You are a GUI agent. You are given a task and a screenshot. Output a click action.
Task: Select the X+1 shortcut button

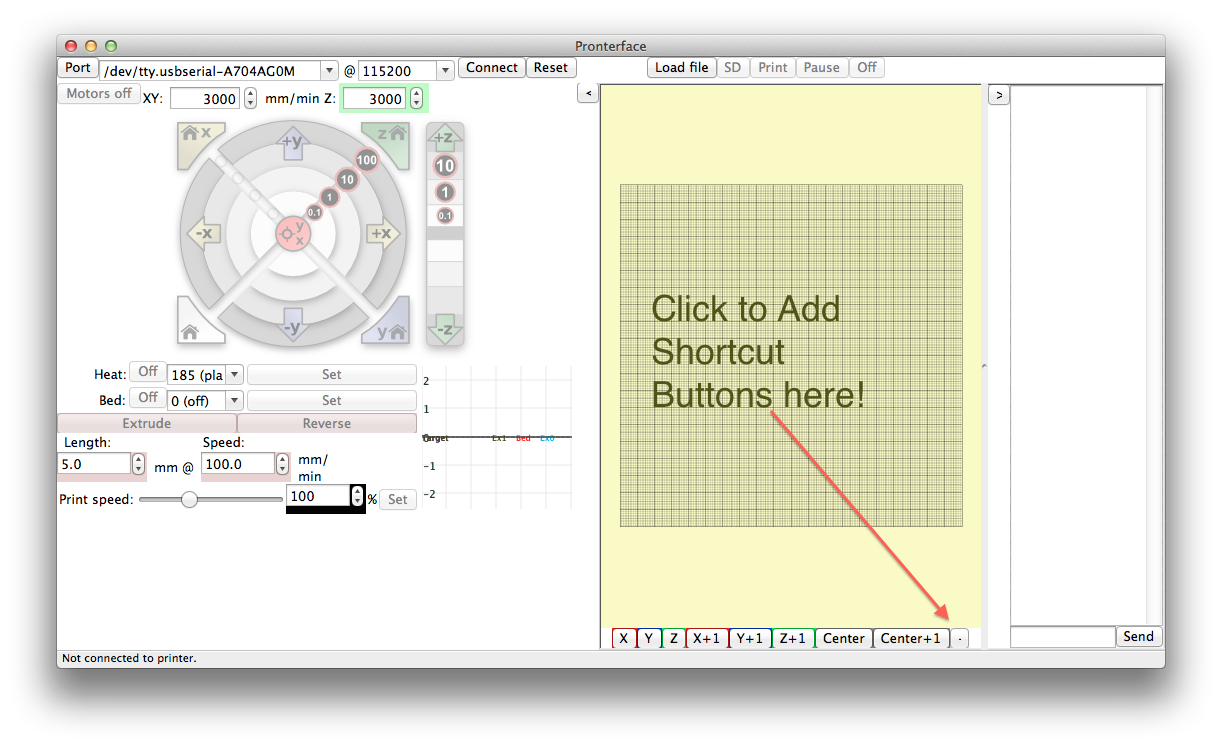click(706, 638)
